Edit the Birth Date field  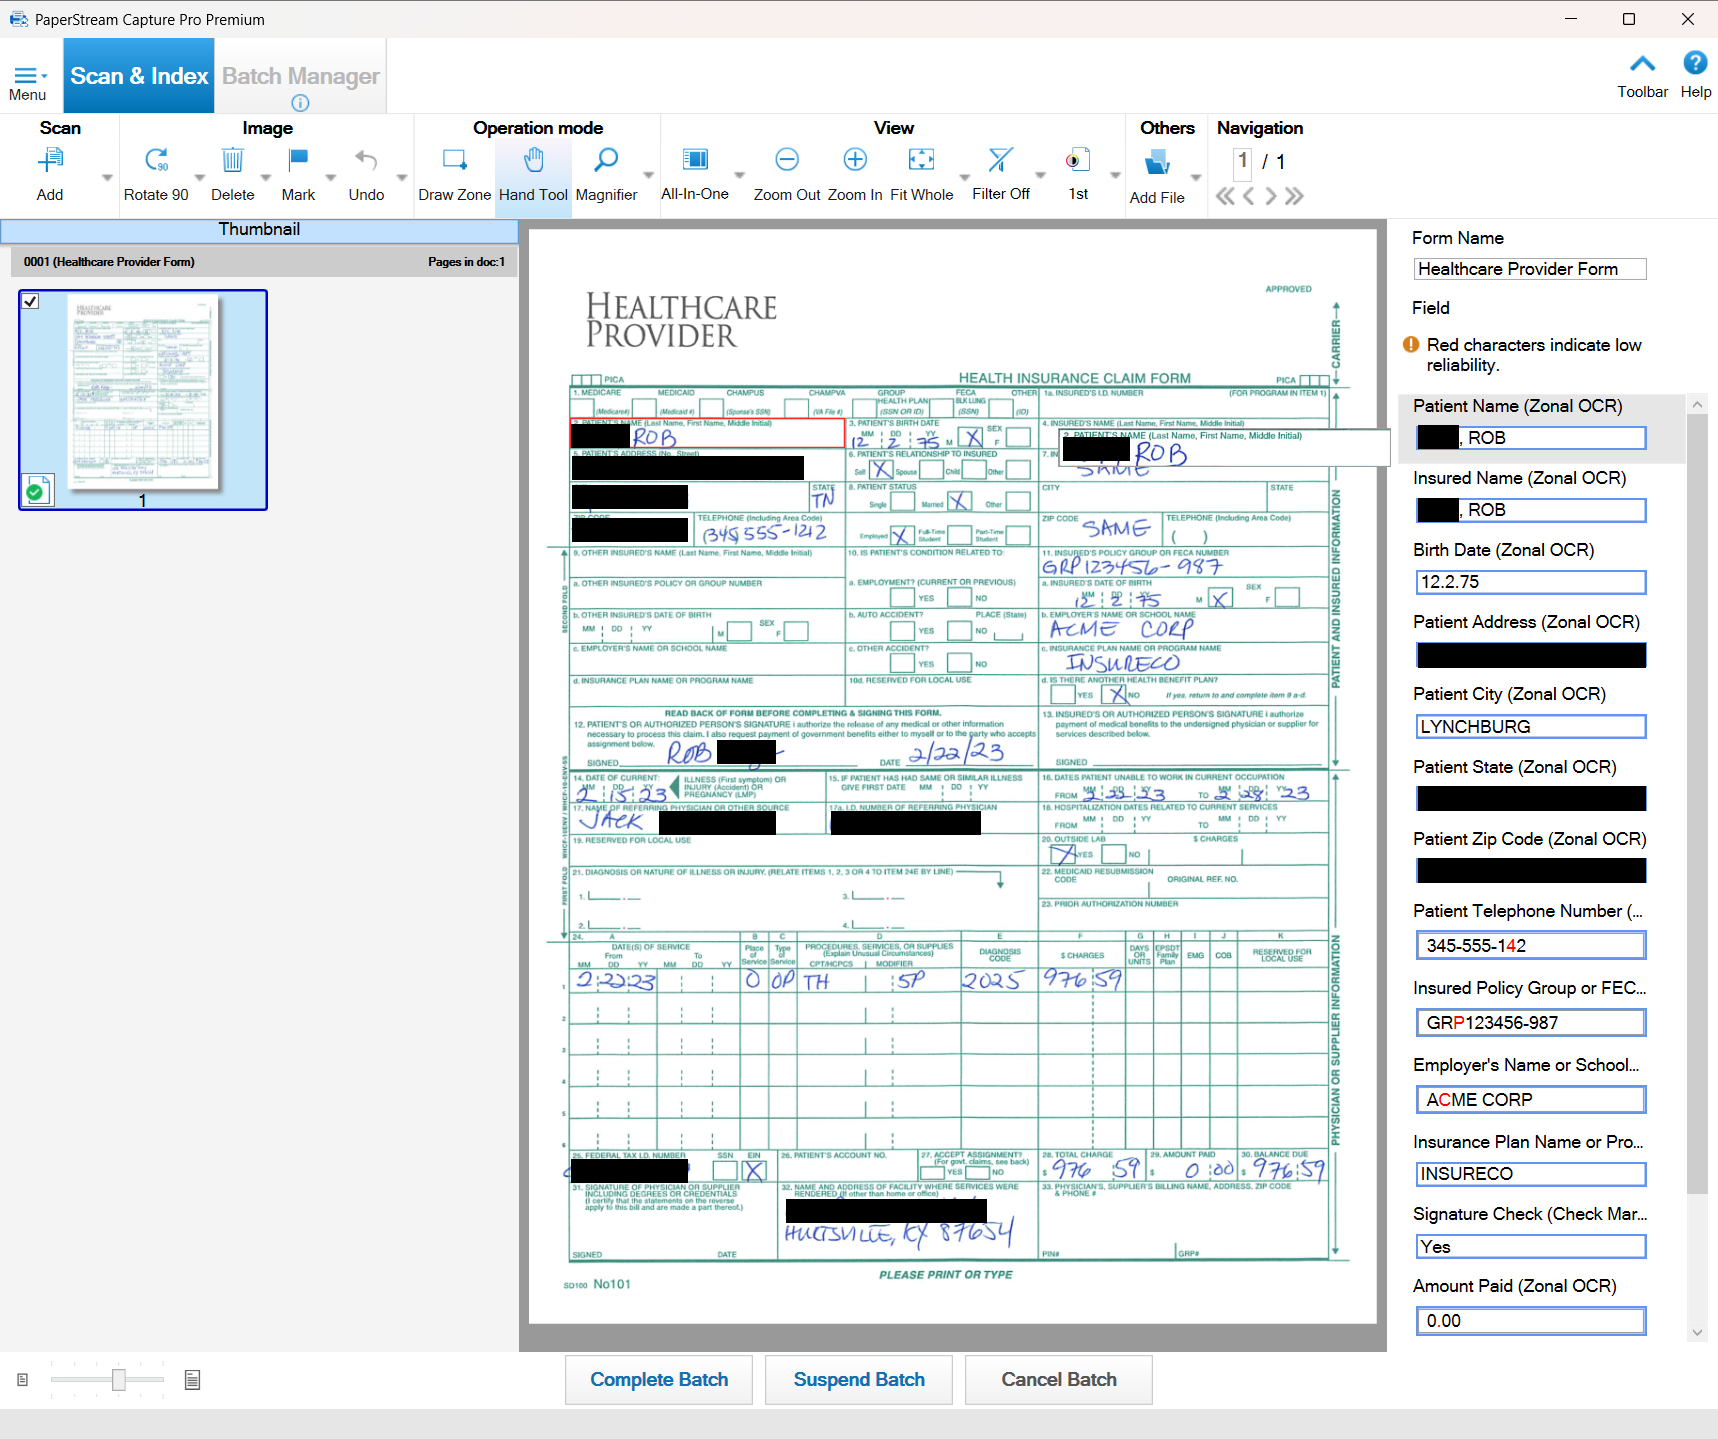[1531, 582]
